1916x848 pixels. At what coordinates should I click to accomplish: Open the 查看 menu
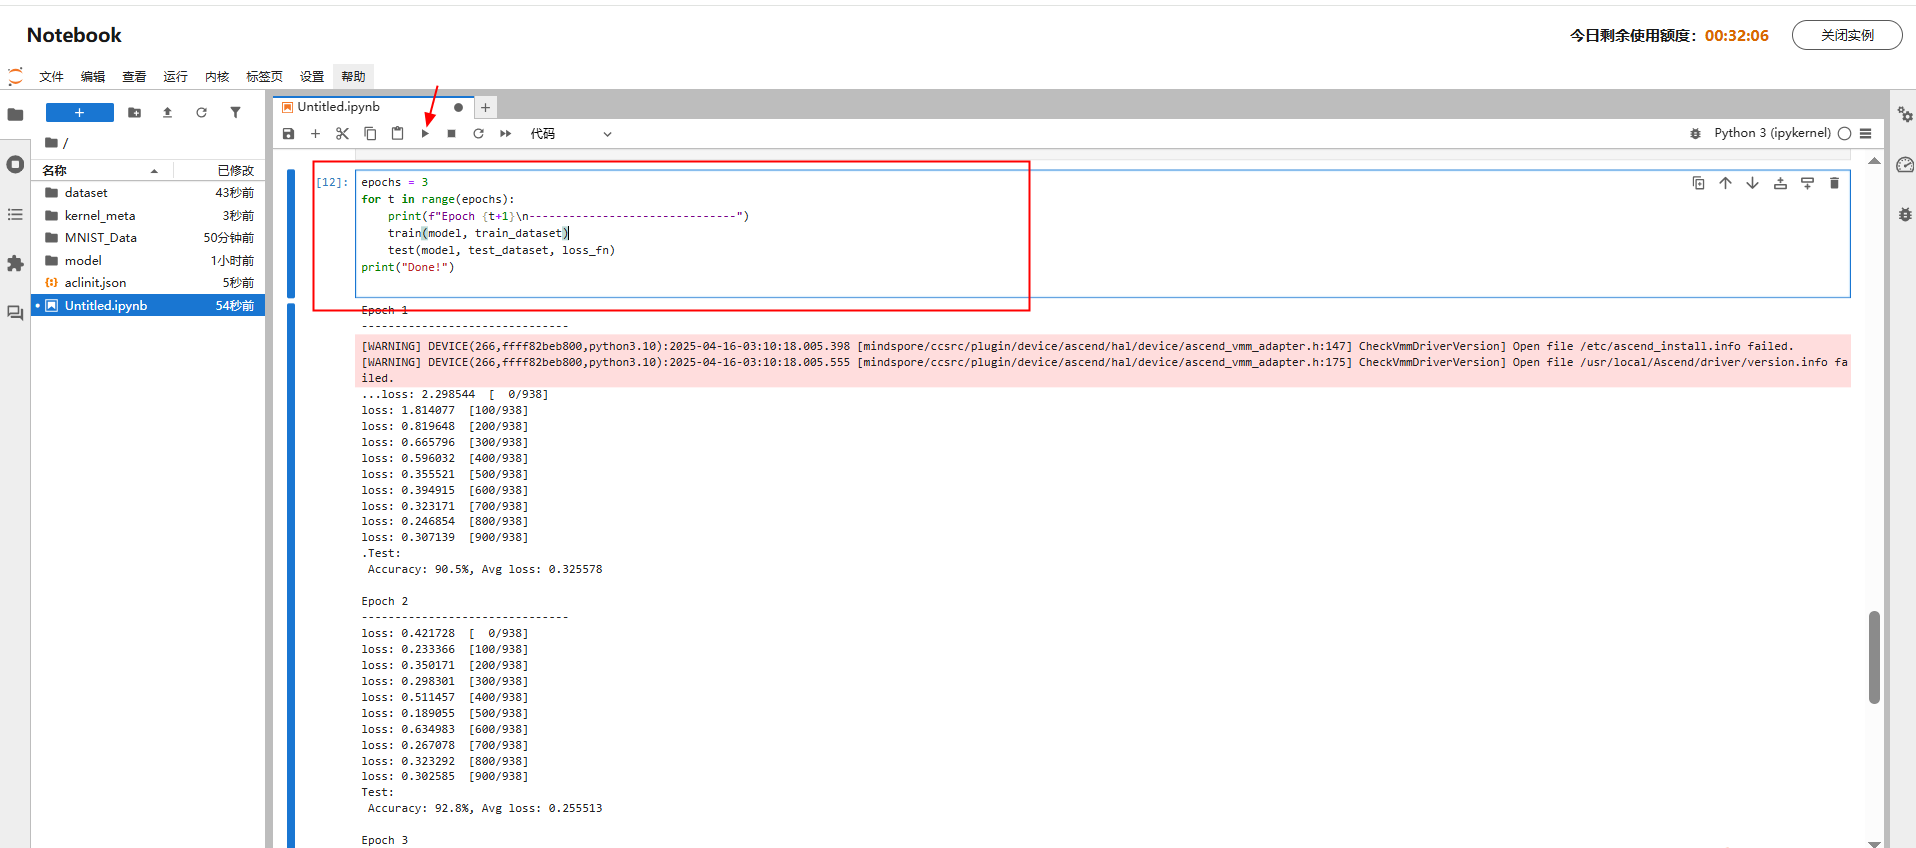[x=134, y=76]
